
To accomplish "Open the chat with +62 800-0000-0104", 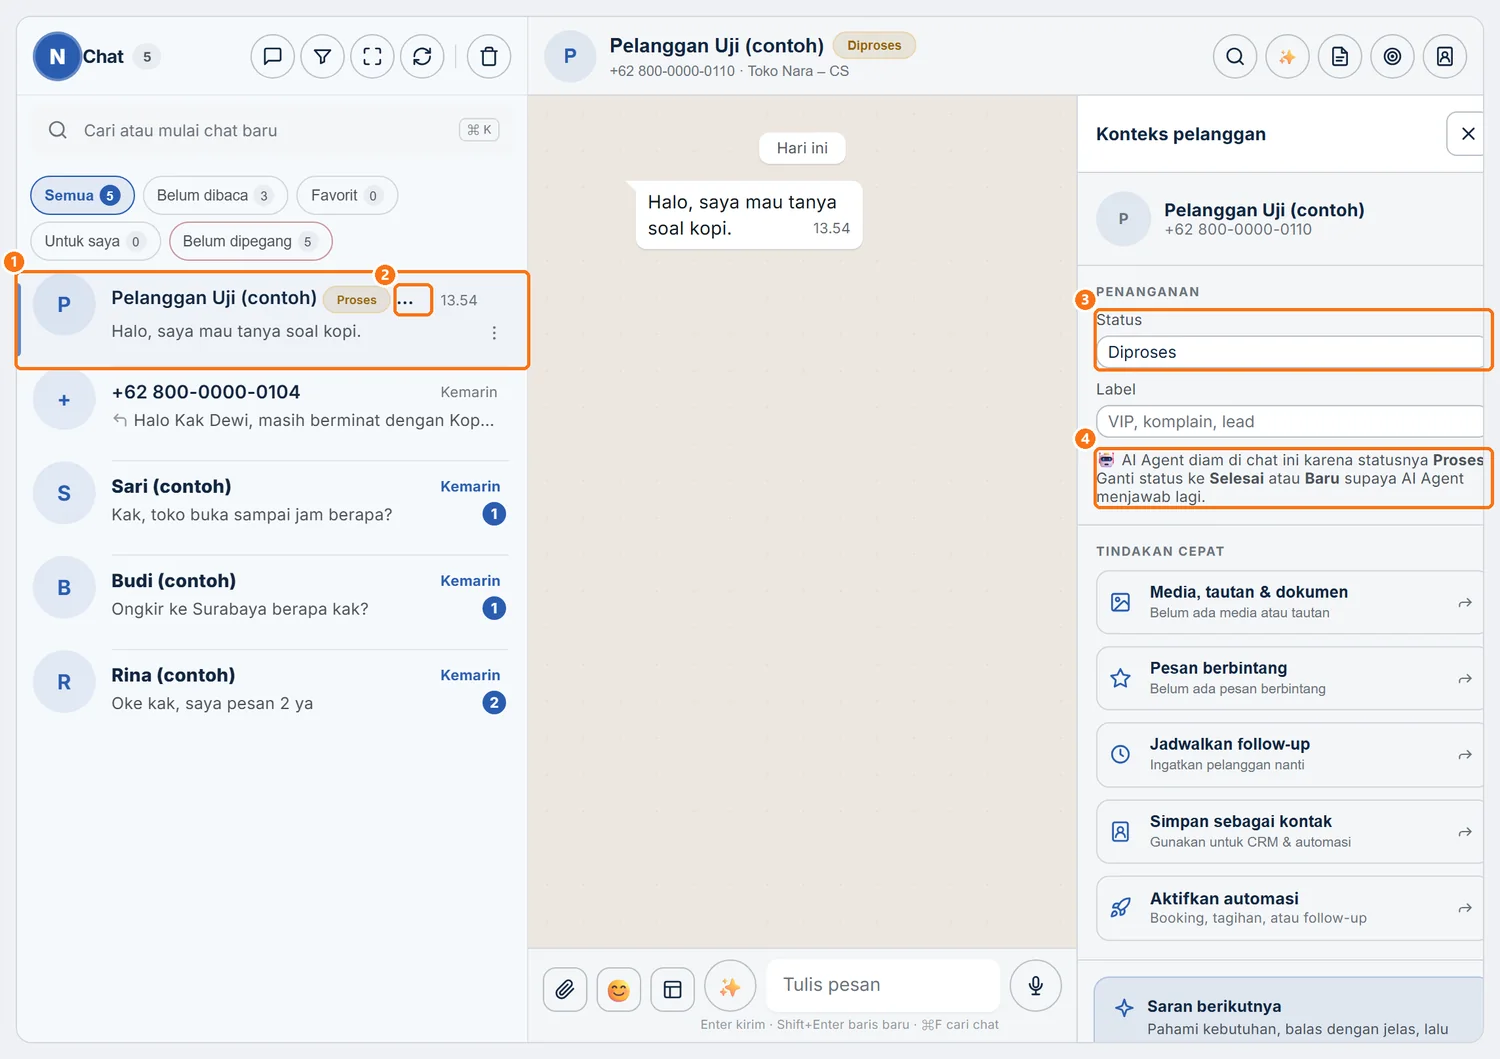I will [272, 406].
